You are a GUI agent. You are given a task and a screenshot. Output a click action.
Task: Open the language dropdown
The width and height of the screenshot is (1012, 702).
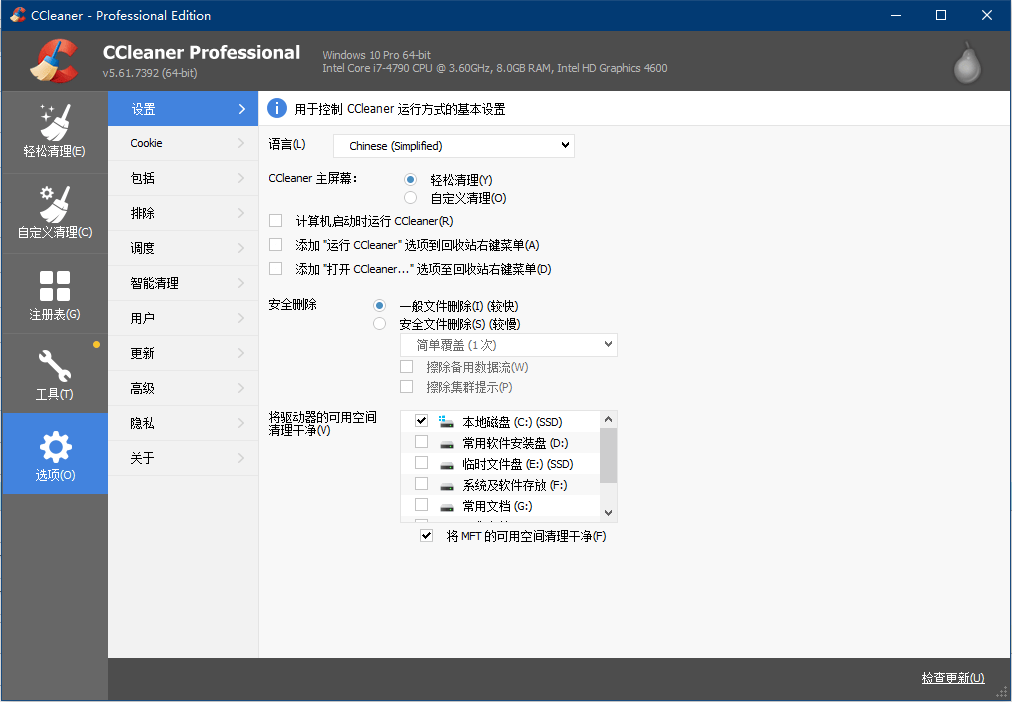coord(453,146)
